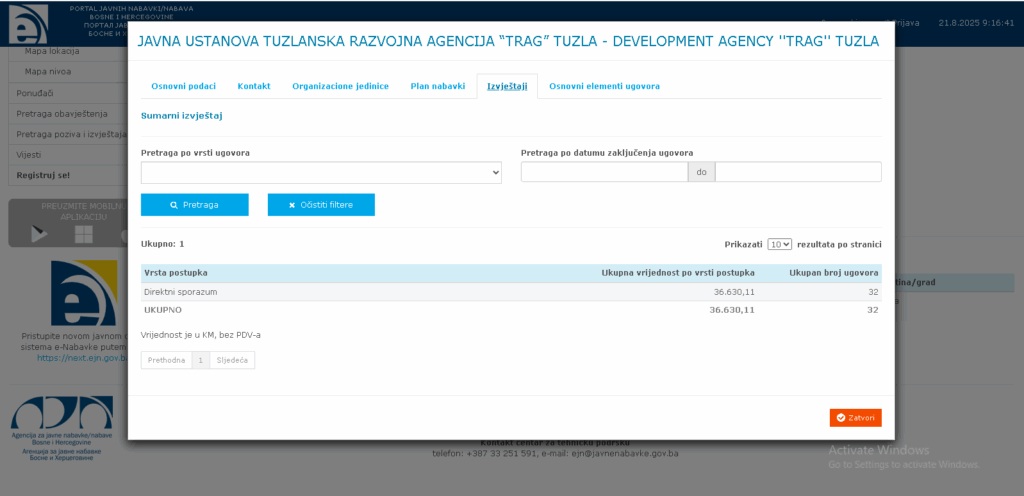Image resolution: width=1024 pixels, height=496 pixels.
Task: Click the Google Play store icon
Action: (39, 234)
